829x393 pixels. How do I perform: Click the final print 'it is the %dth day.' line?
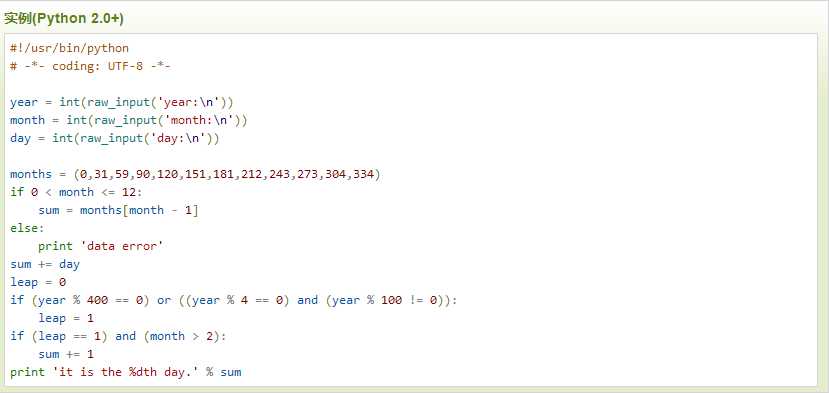click(125, 372)
